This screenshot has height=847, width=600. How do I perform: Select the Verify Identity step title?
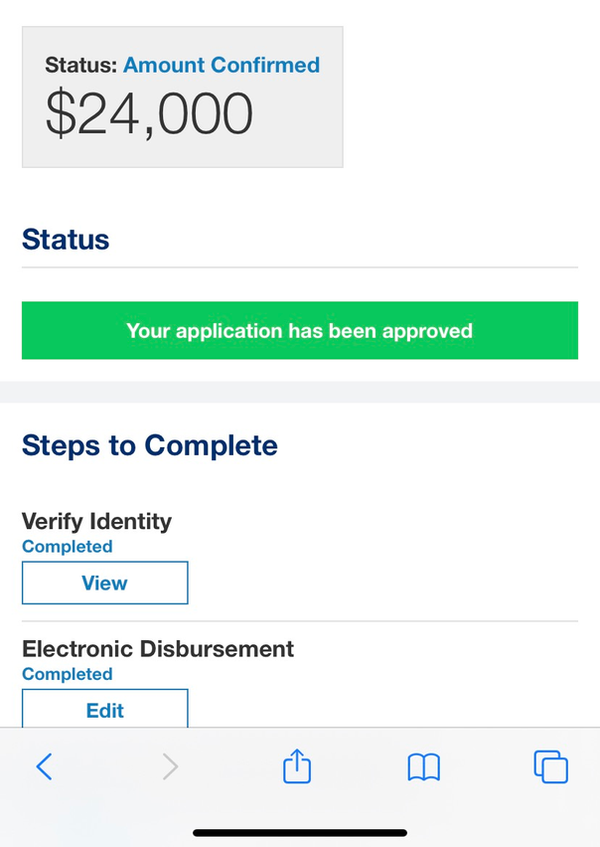pos(97,521)
